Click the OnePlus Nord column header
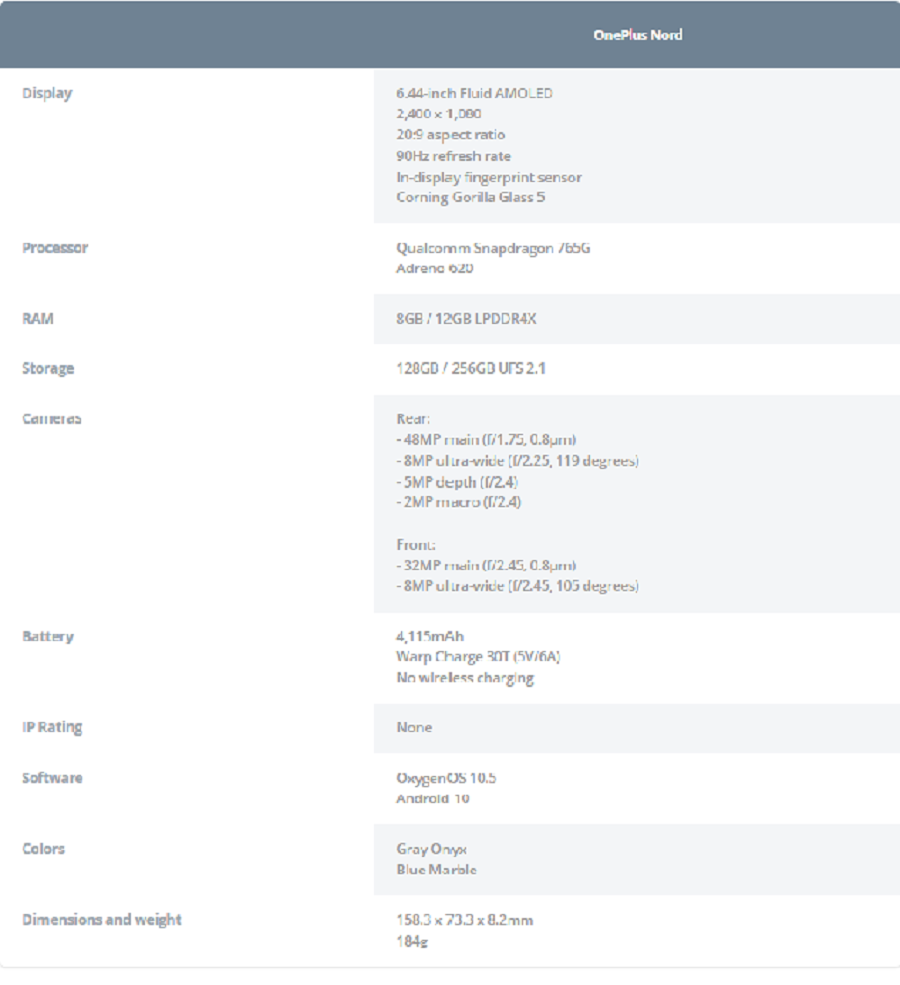Viewport: 900px width, 985px height. (637, 35)
